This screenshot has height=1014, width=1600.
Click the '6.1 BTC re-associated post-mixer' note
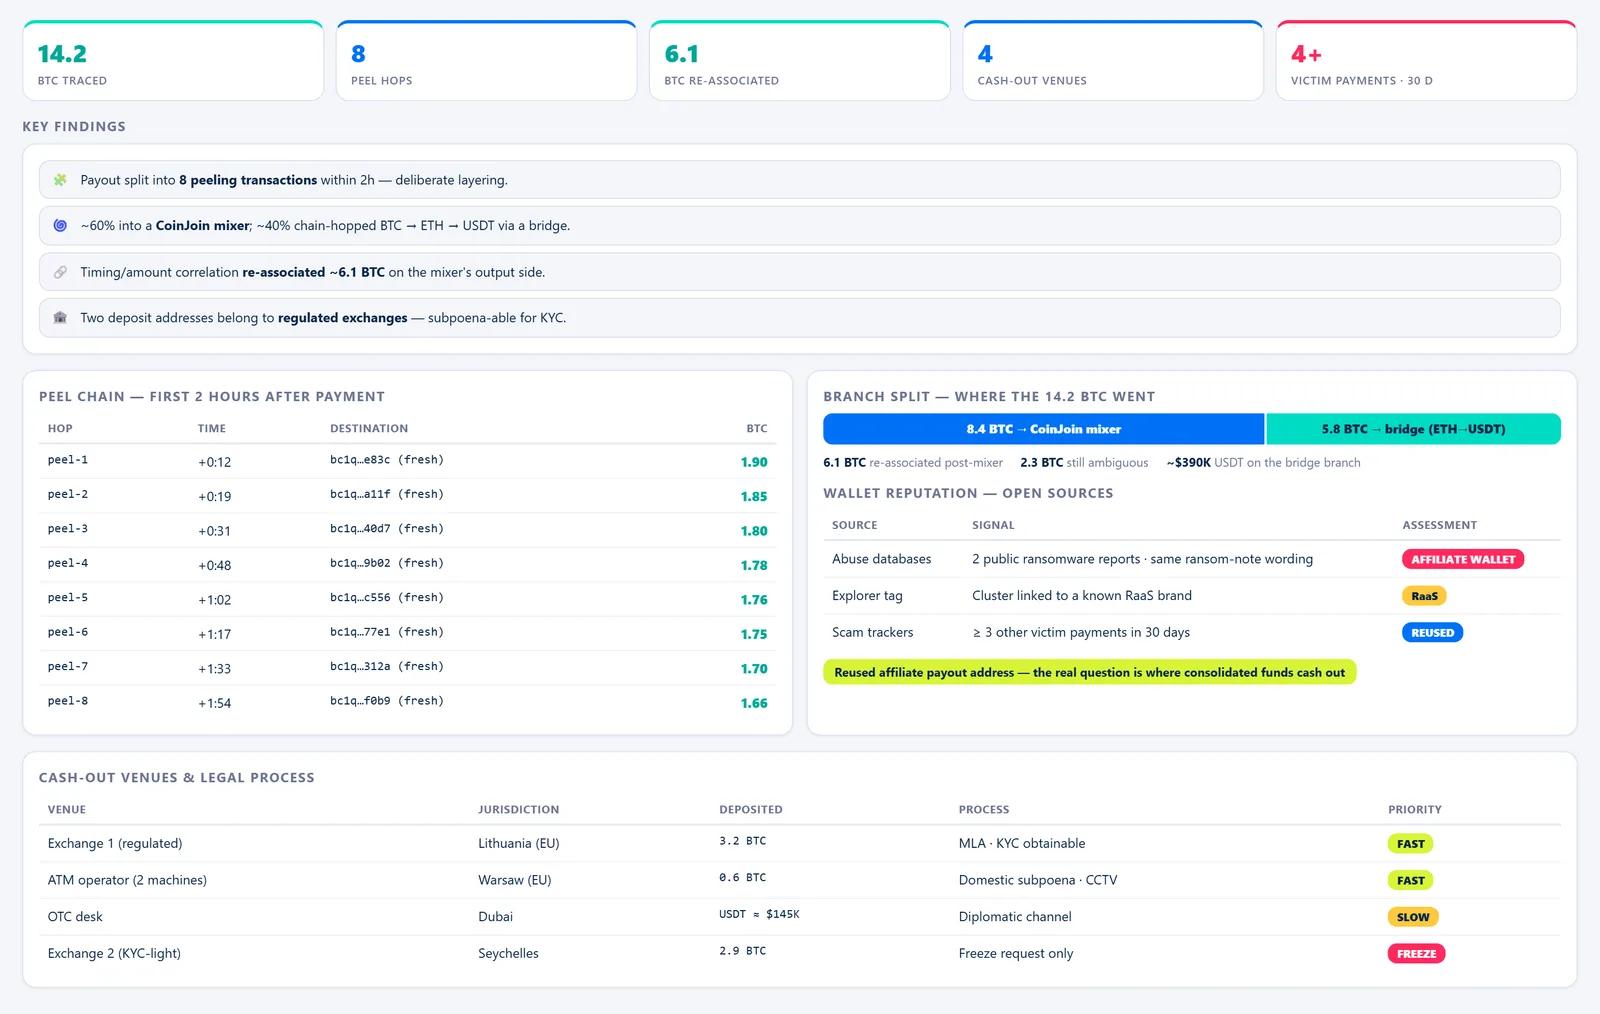[913, 463]
